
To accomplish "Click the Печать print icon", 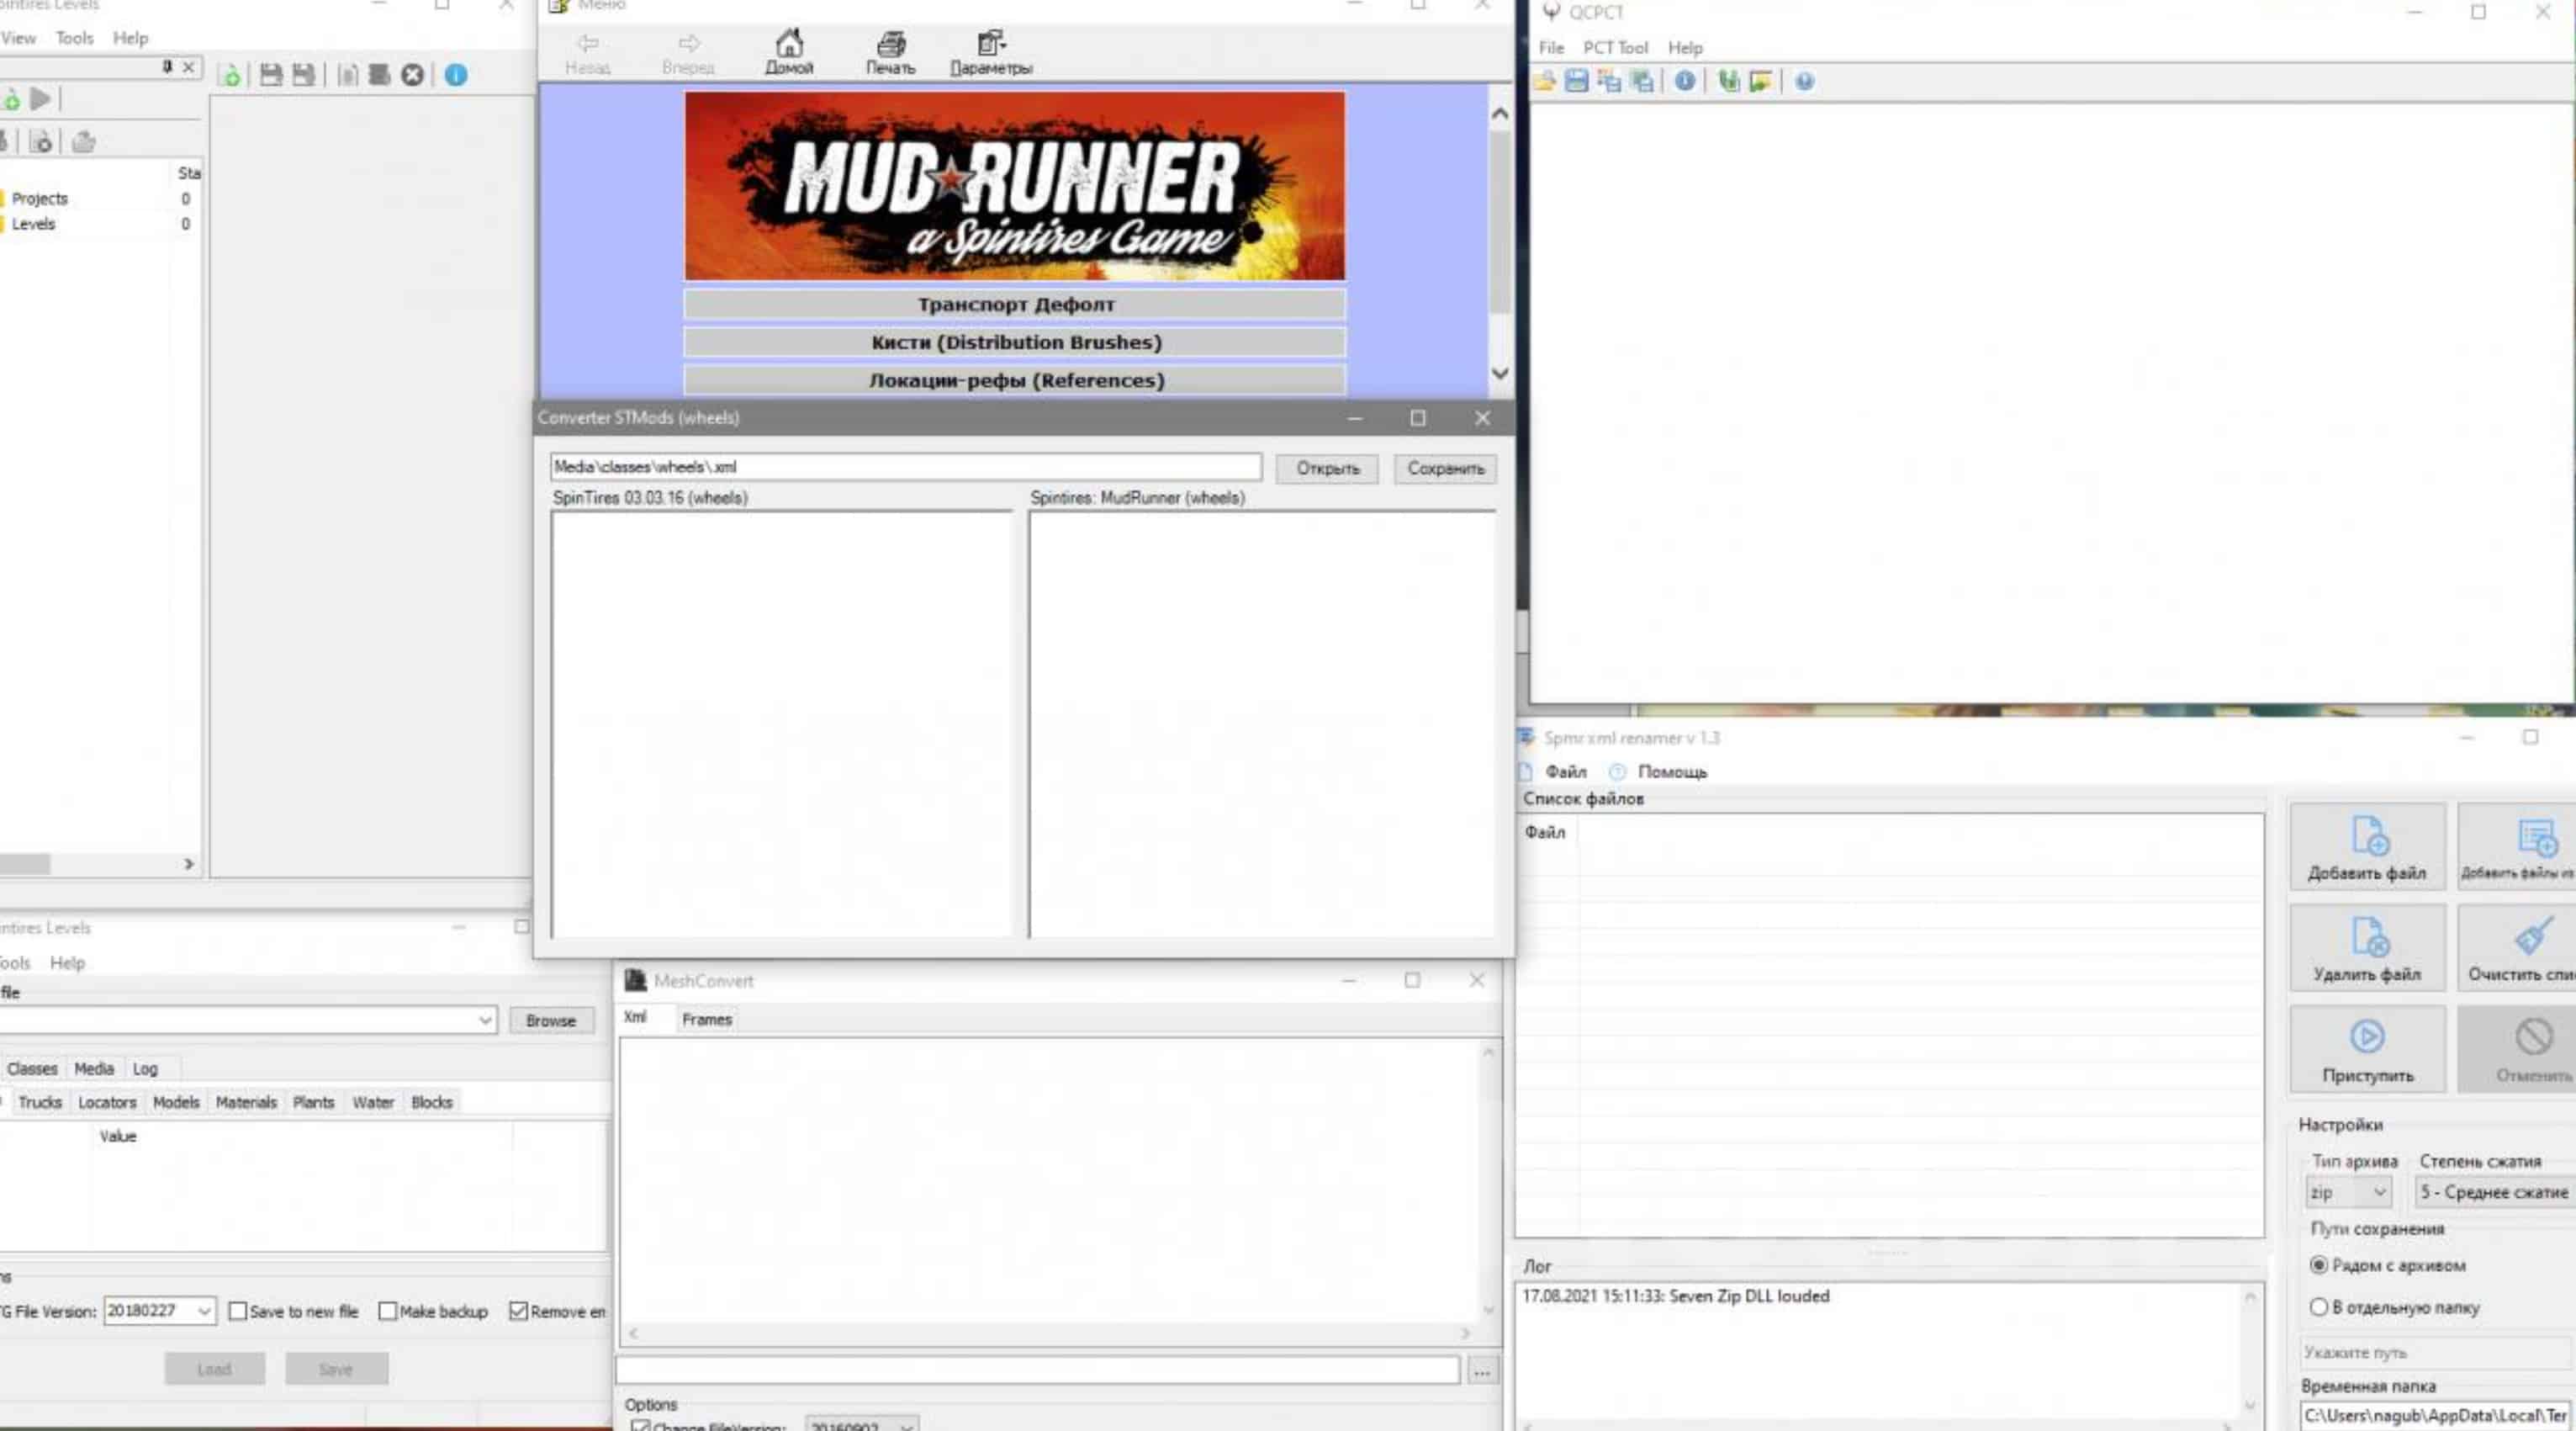I will point(890,51).
